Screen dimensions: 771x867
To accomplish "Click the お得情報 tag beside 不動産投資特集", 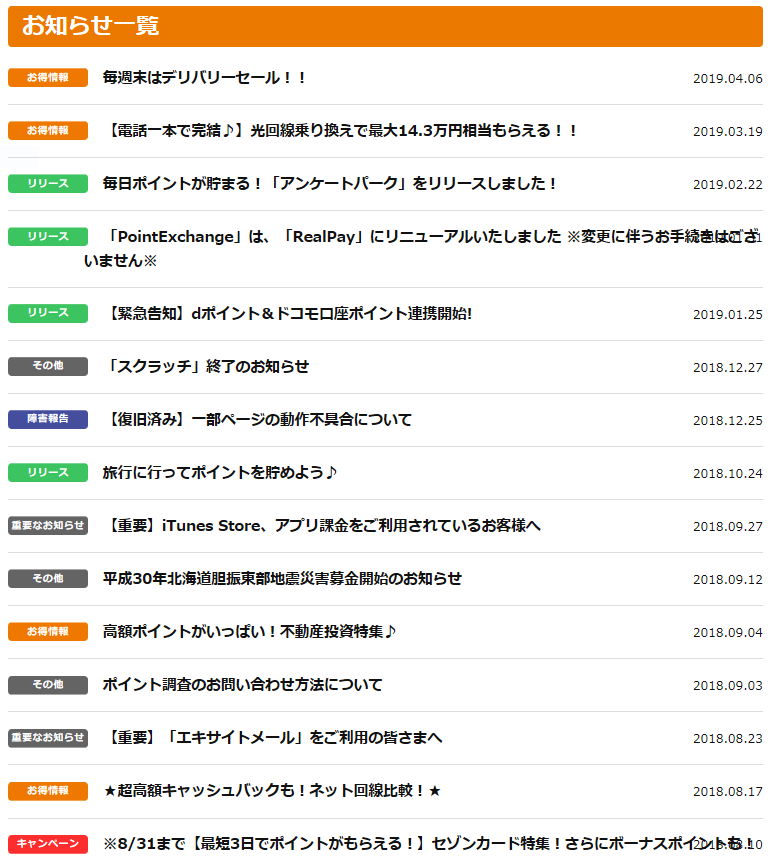I will point(48,631).
